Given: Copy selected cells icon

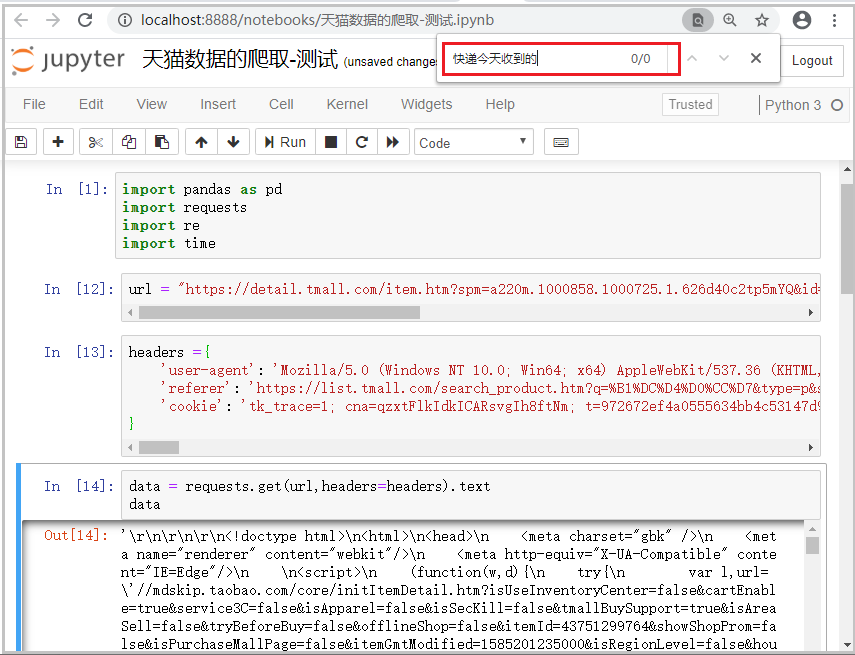Looking at the screenshot, I should pyautogui.click(x=129, y=142).
